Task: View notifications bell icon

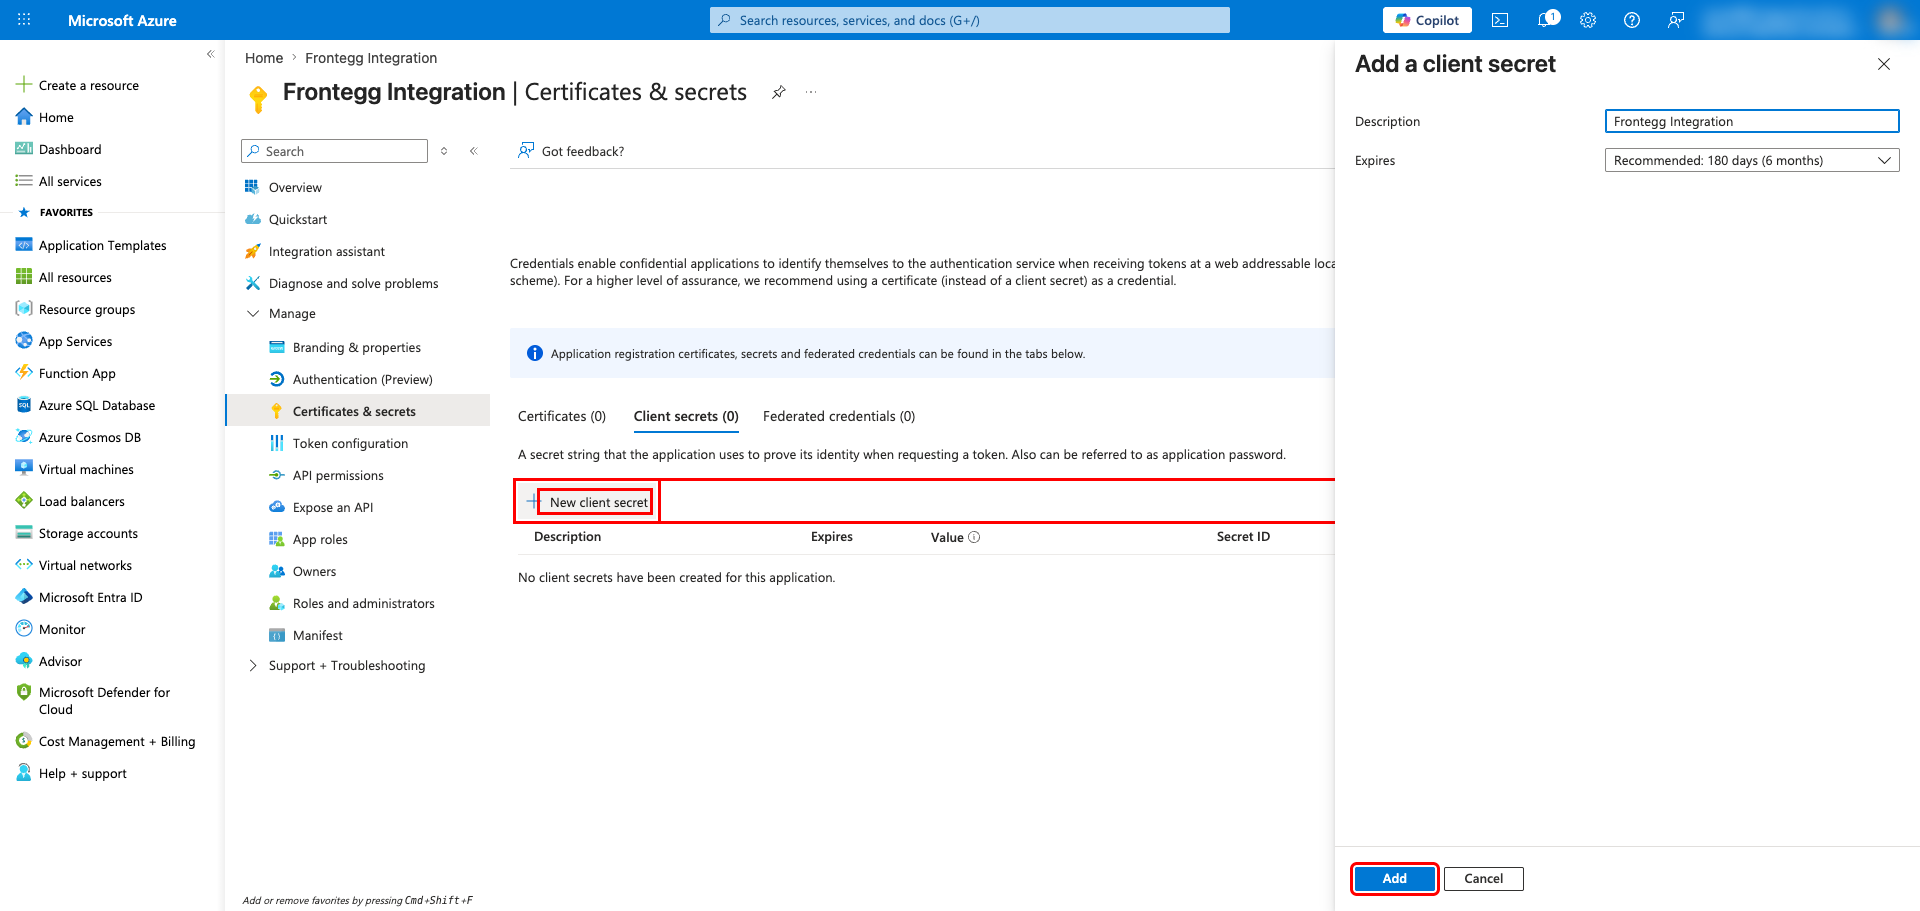Action: click(x=1547, y=20)
